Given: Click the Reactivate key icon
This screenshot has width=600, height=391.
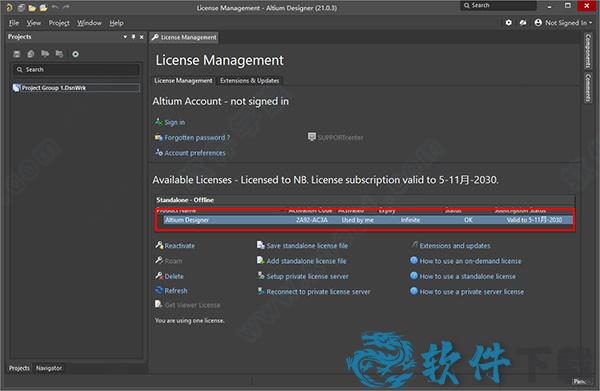Looking at the screenshot, I should [159, 245].
